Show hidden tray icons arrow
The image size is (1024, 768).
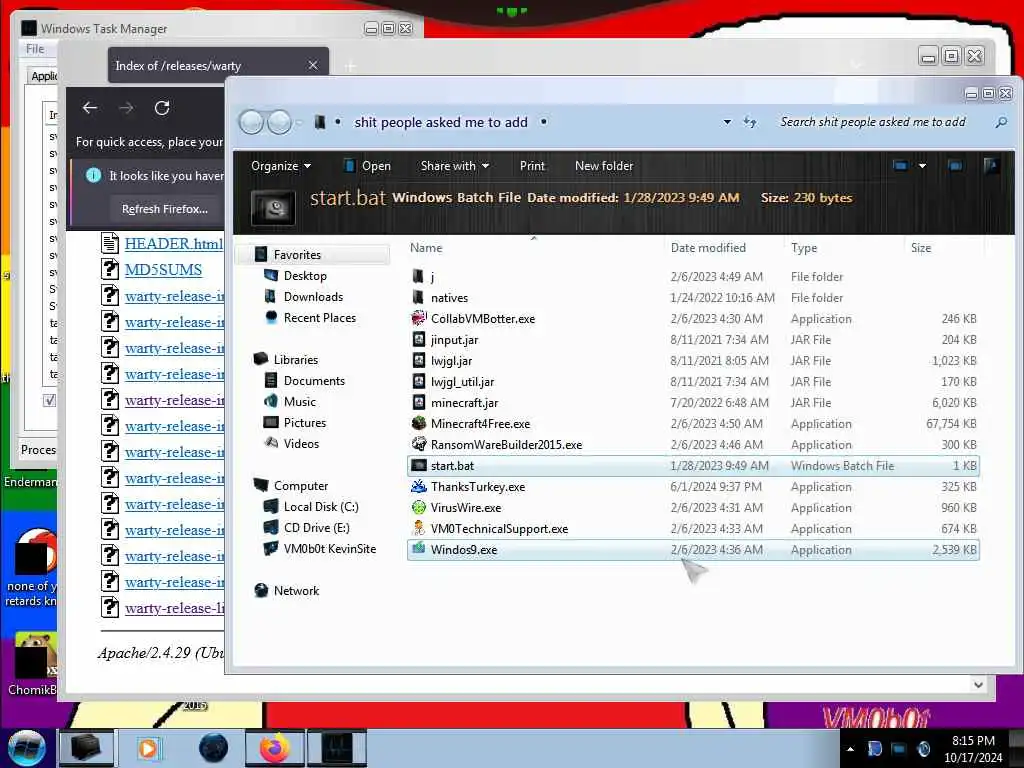pos(850,749)
